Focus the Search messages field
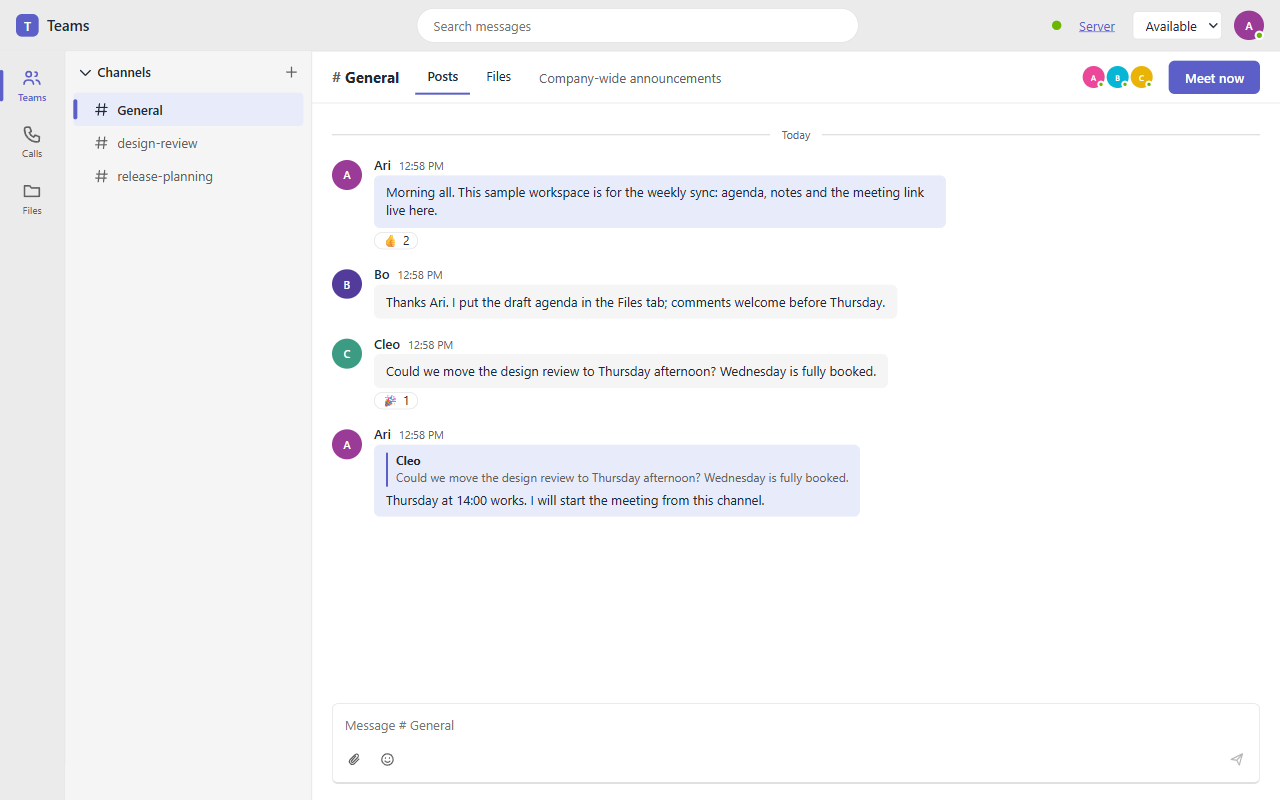The image size is (1280, 800). (638, 26)
